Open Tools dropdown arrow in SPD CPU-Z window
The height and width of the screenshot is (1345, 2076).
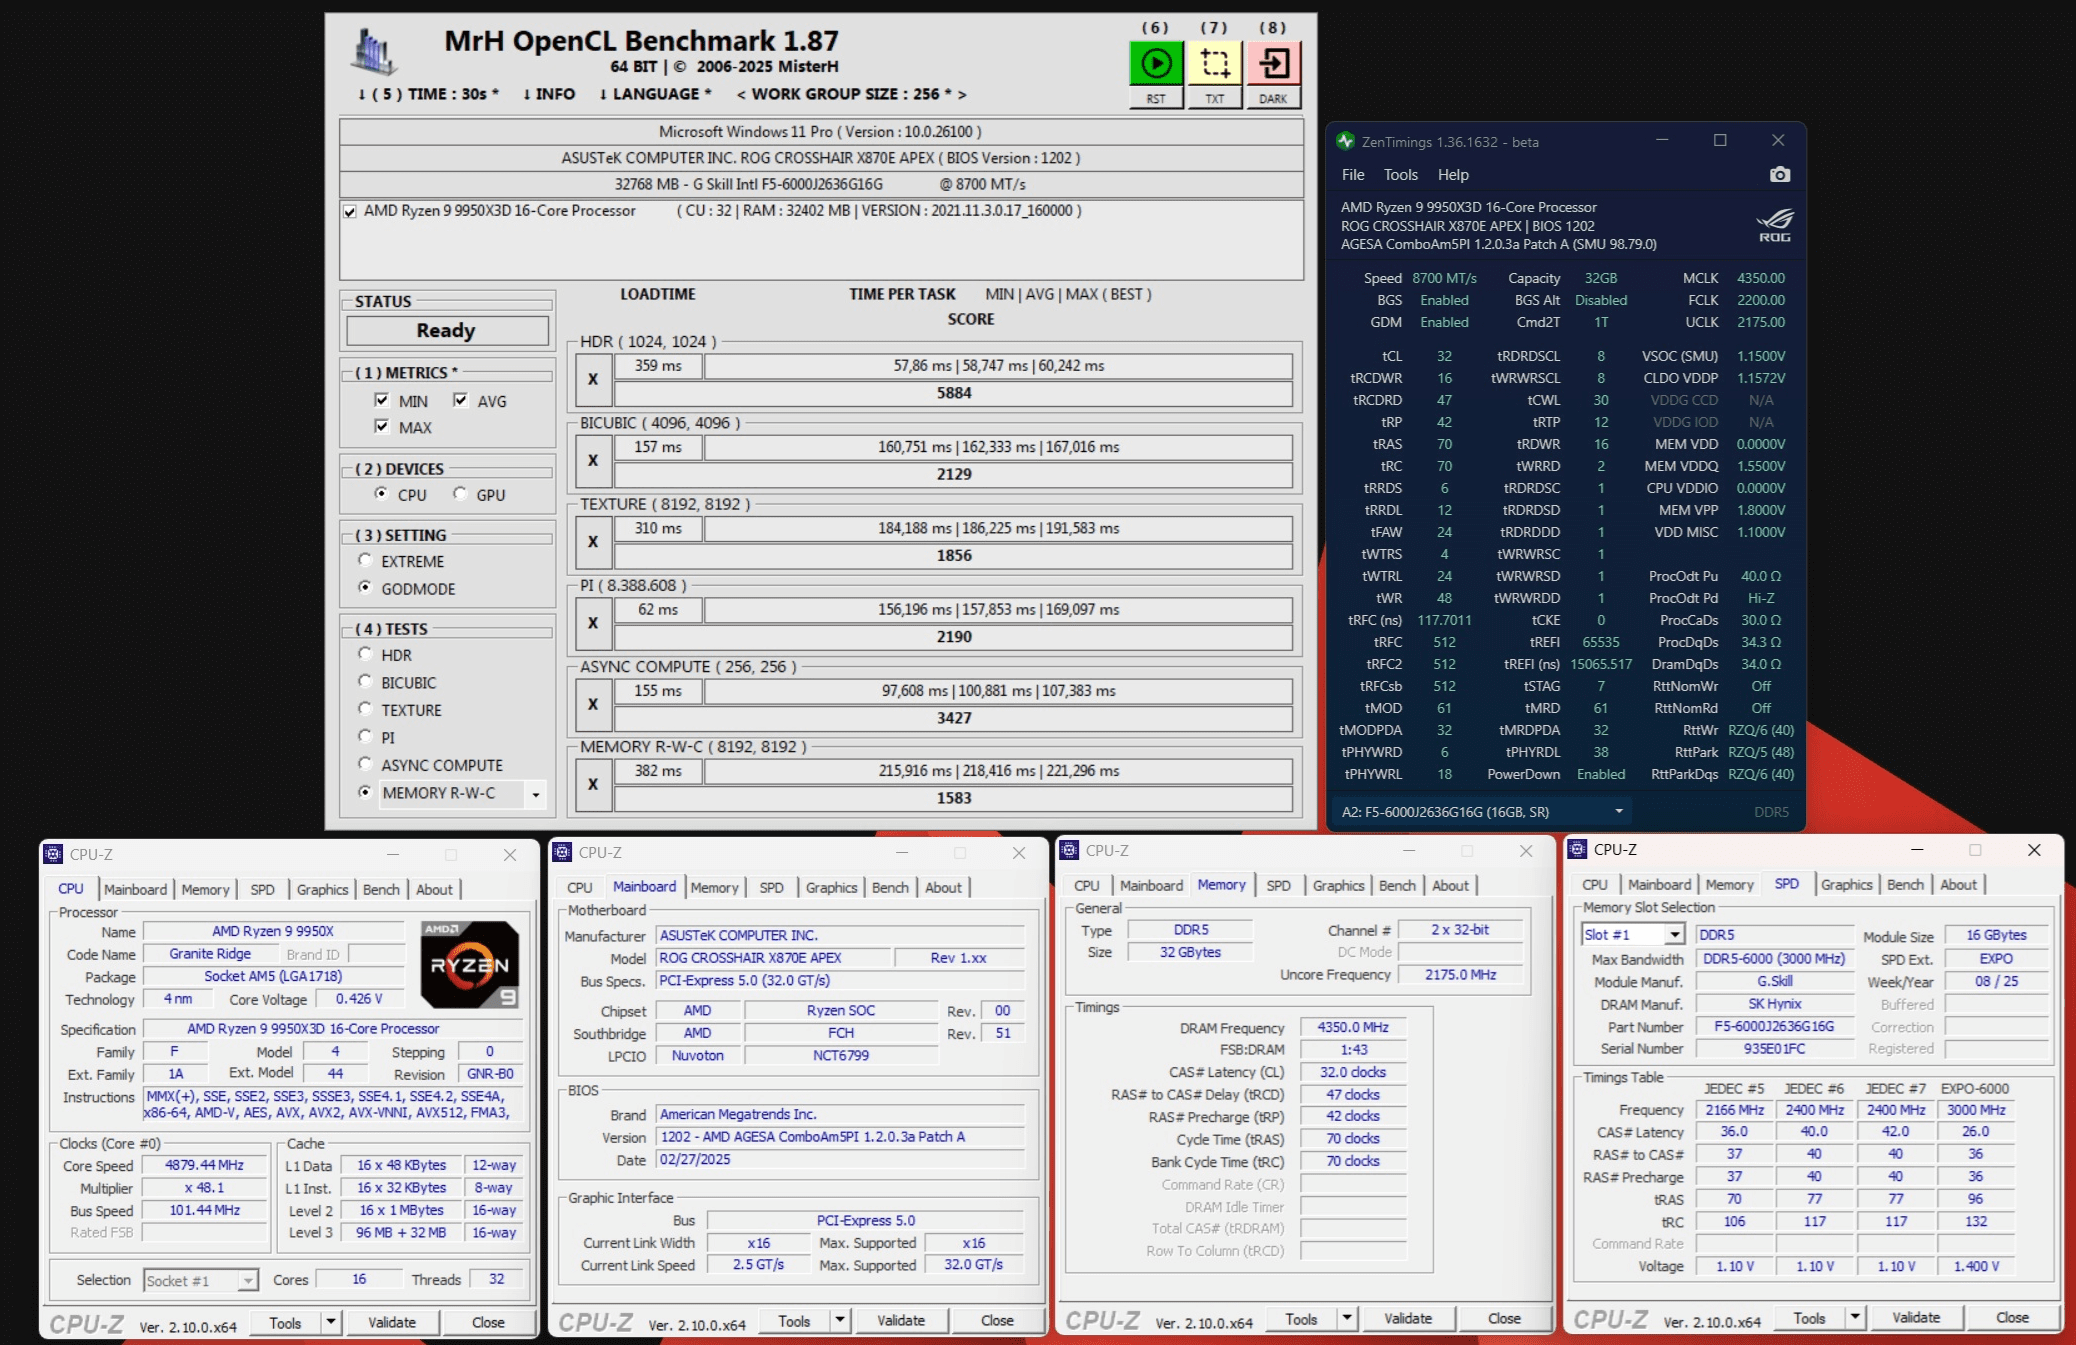(1855, 1317)
